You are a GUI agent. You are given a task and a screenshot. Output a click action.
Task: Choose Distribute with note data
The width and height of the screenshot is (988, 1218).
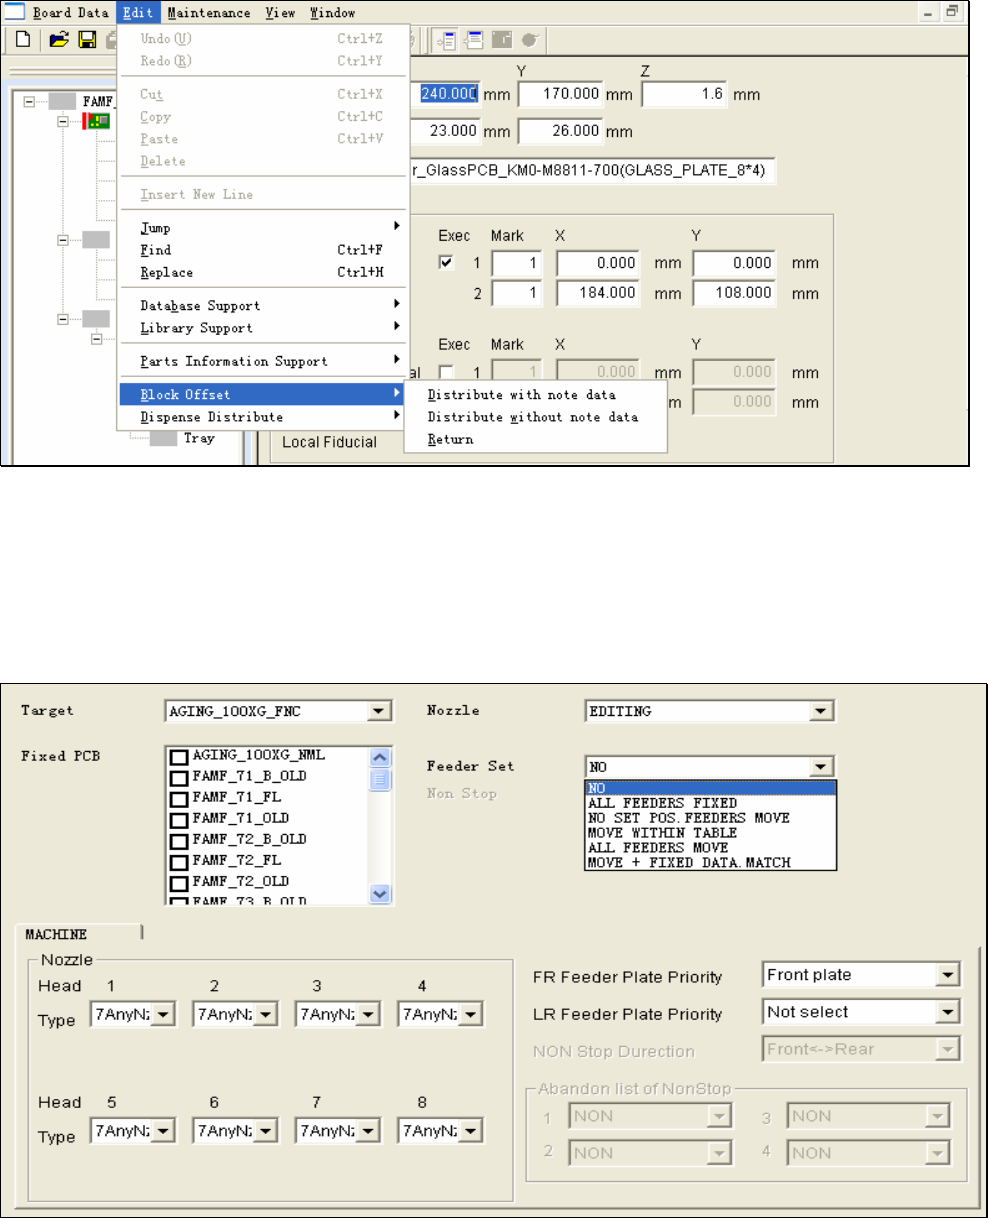coord(536,395)
